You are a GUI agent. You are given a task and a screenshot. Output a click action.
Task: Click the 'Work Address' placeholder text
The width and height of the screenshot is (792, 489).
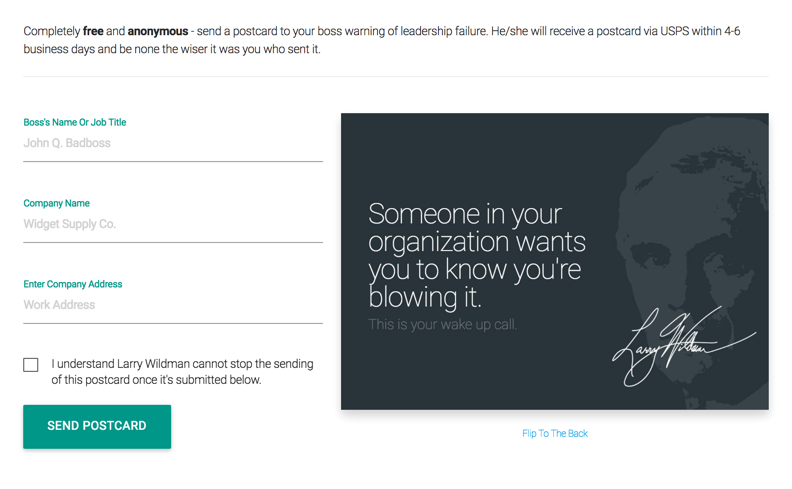point(59,305)
